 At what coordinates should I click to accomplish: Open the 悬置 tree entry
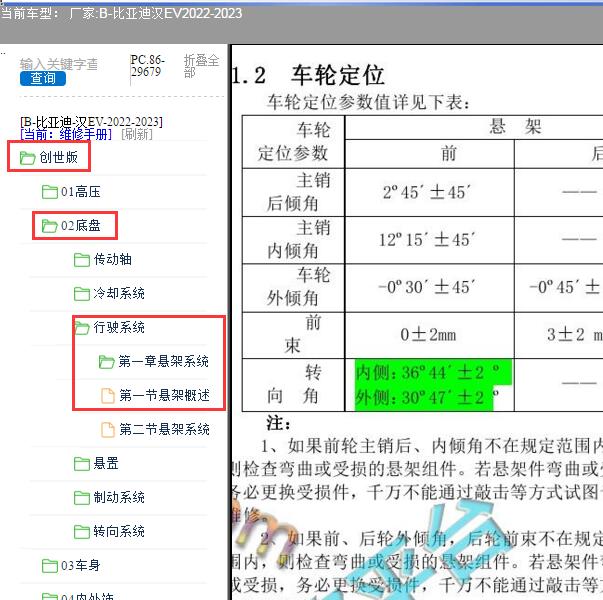coord(106,463)
